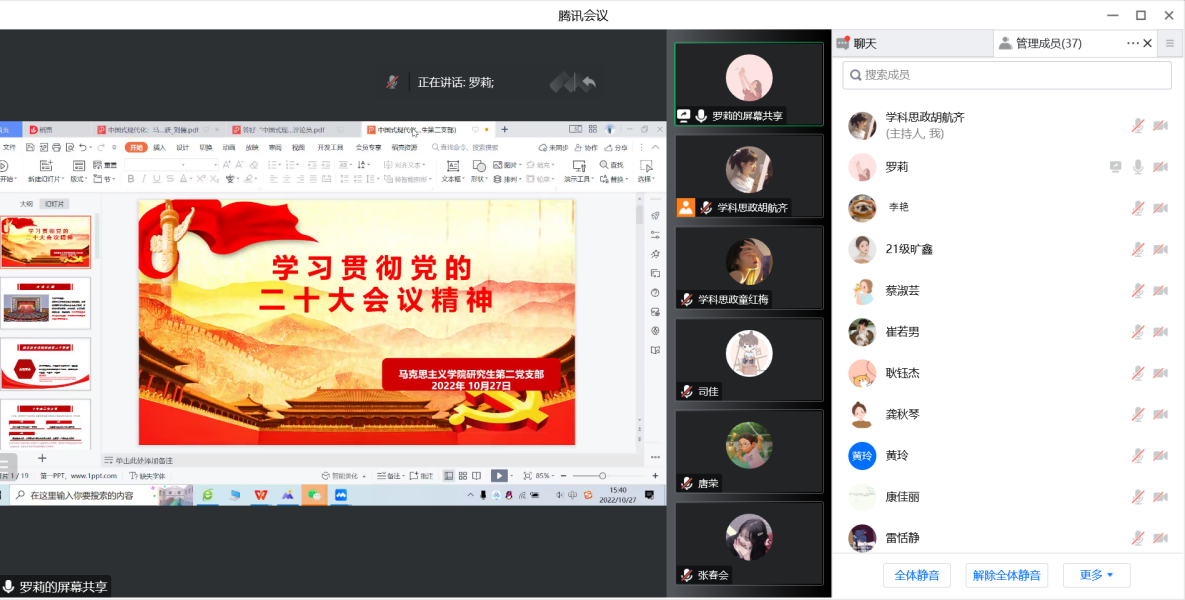The height and width of the screenshot is (600, 1185).
Task: Select 罗莉的屏幕共享 video tile
Action: (x=749, y=84)
